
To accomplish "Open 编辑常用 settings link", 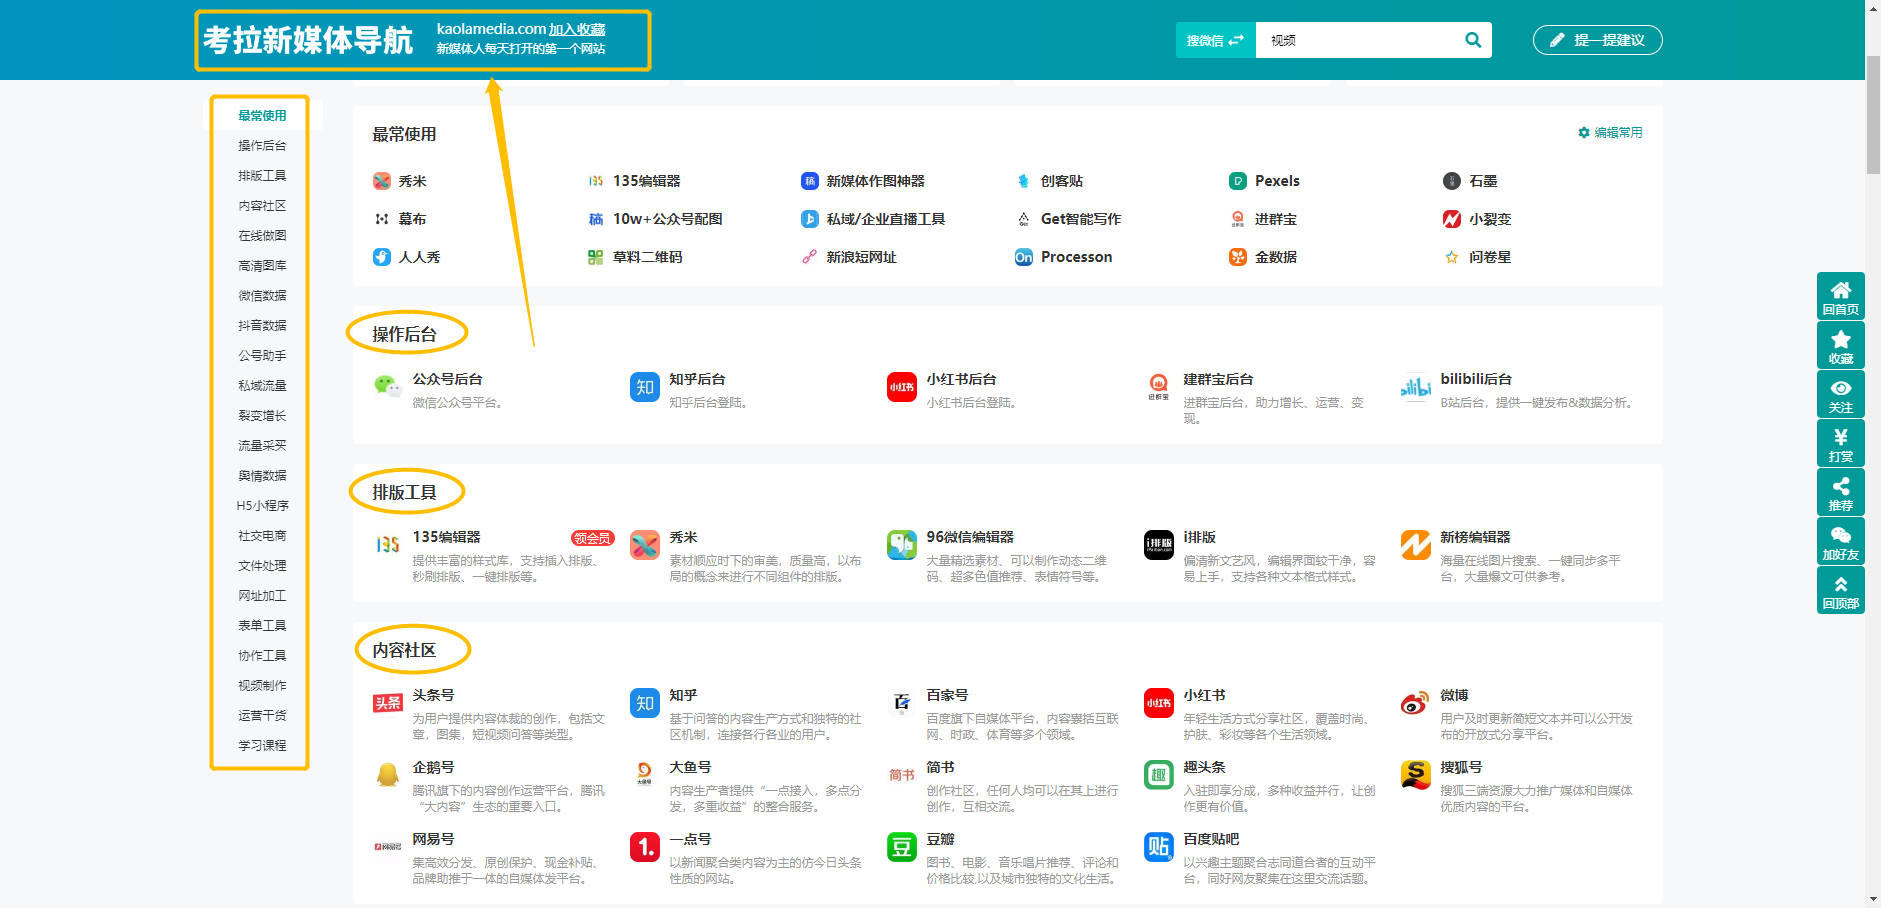I will pyautogui.click(x=1610, y=132).
